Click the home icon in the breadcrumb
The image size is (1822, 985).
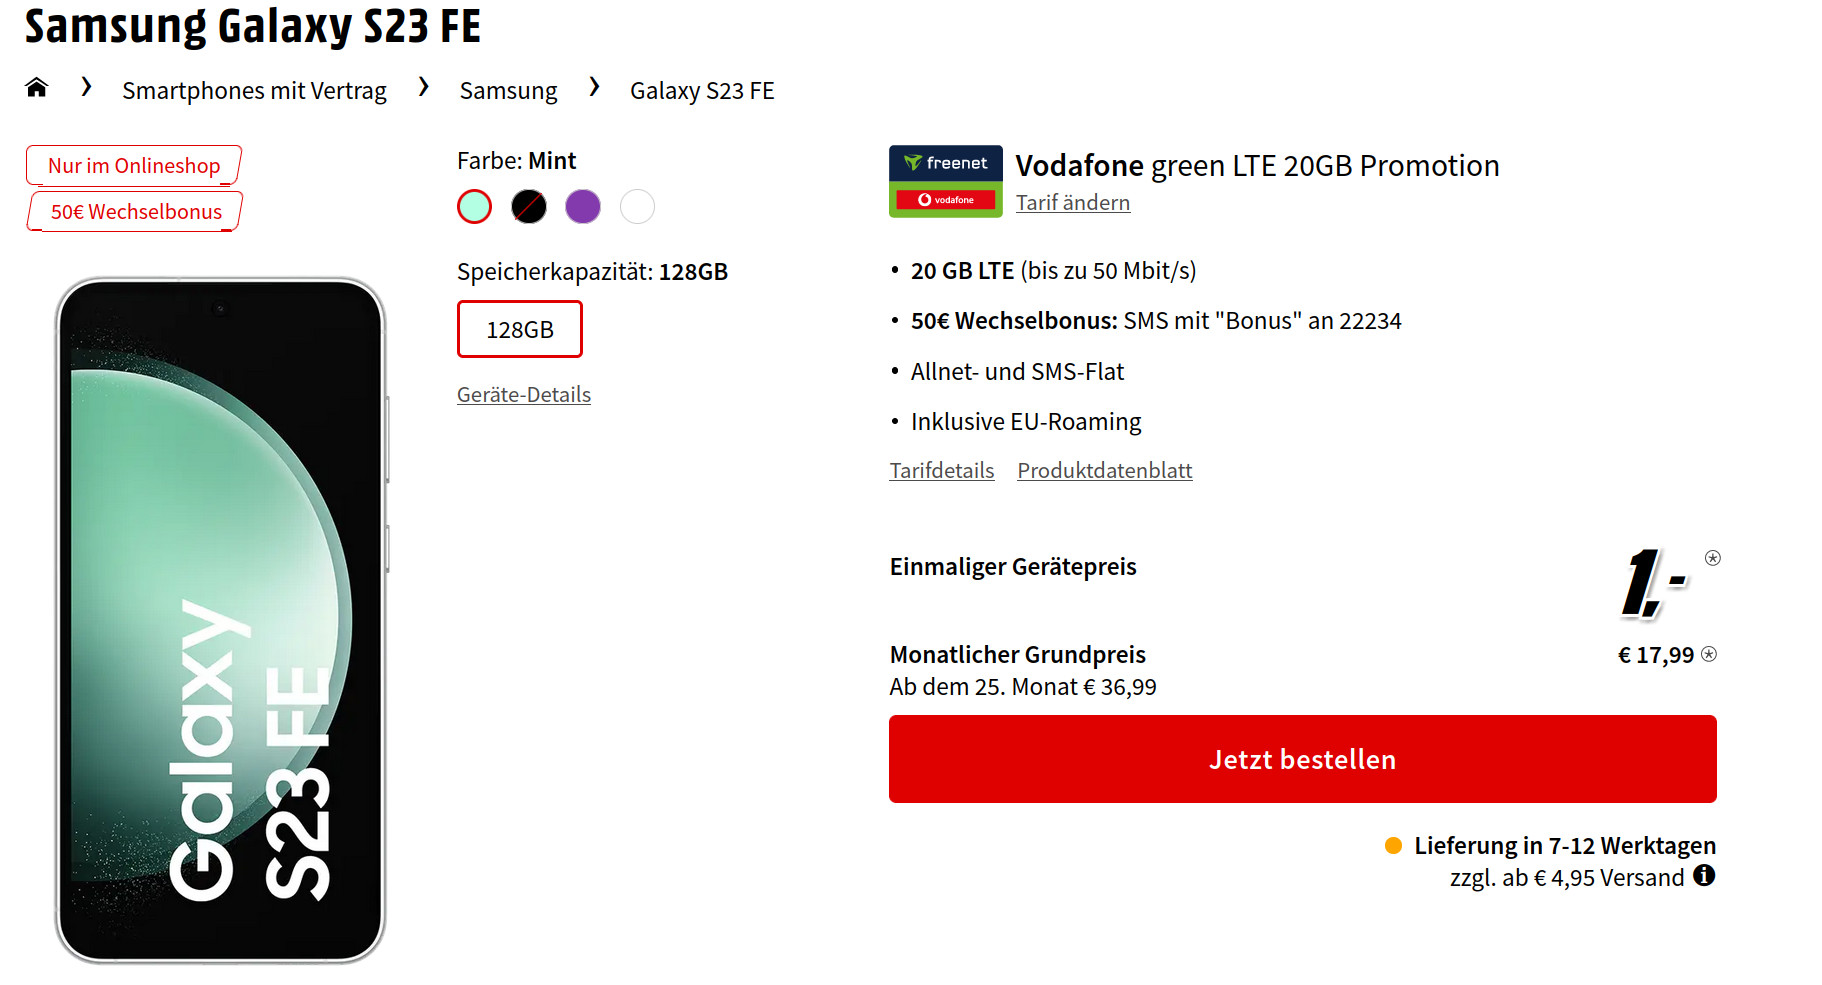[x=36, y=88]
